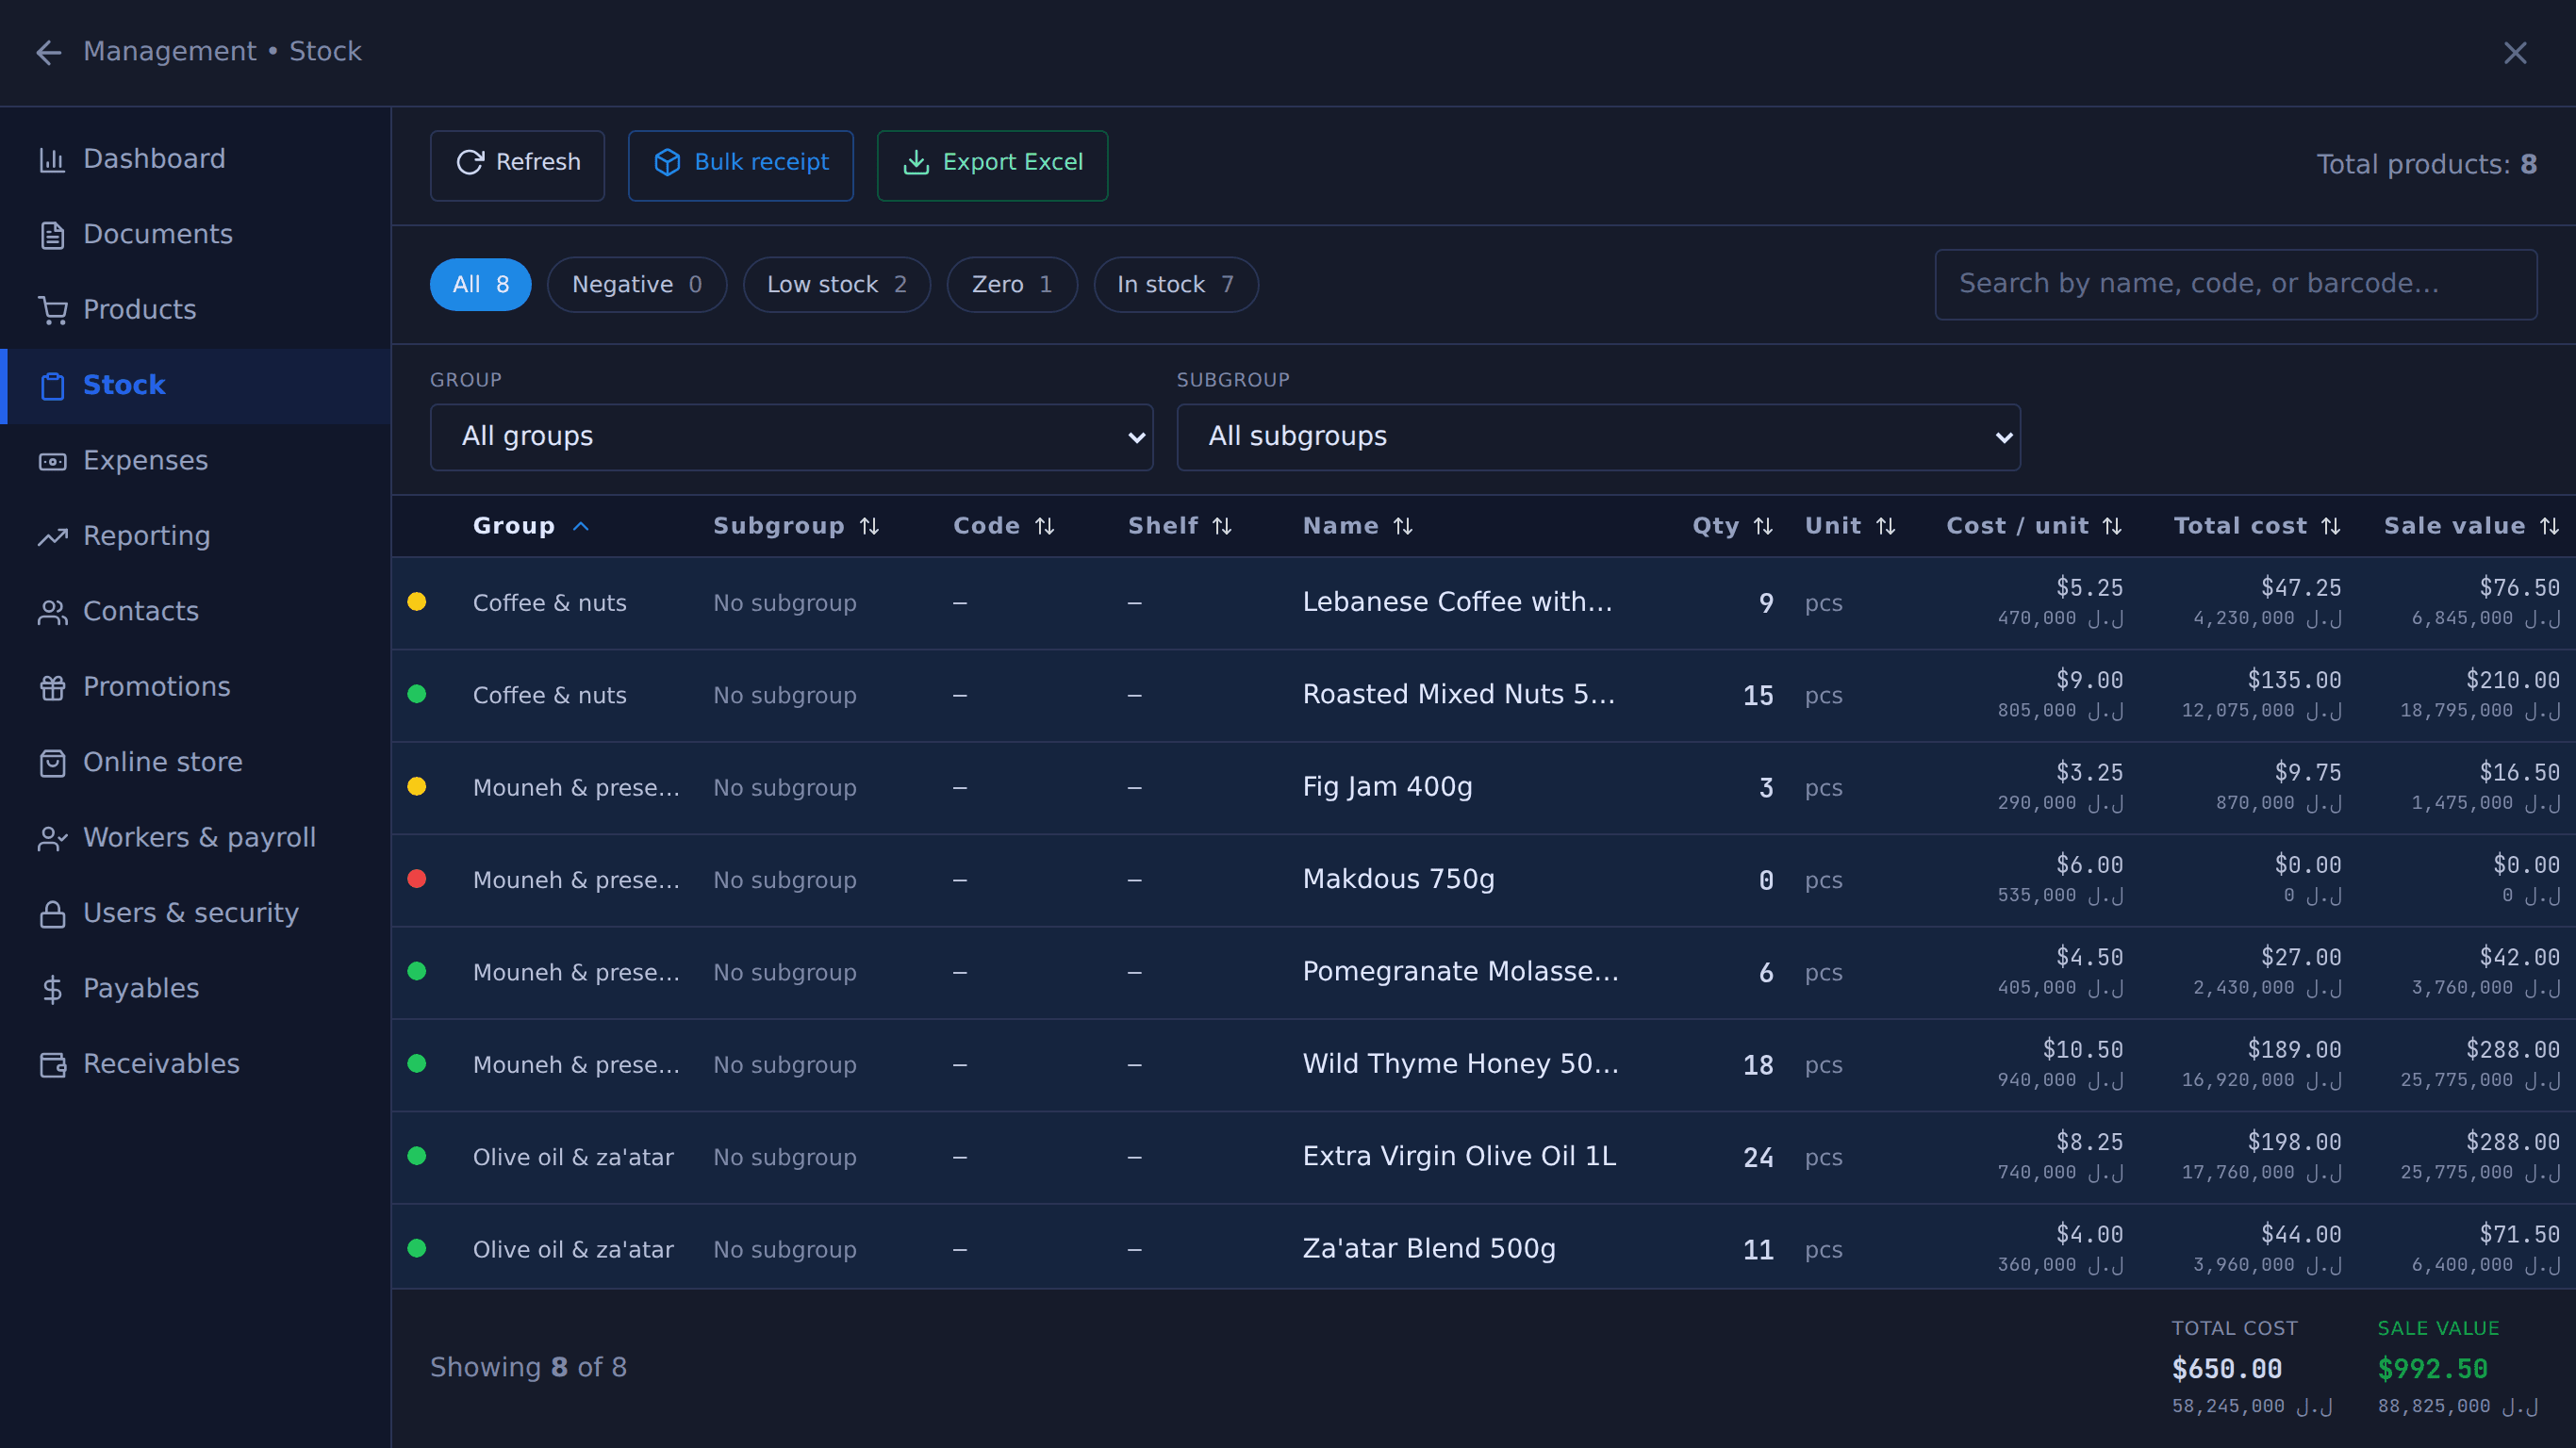Image resolution: width=2576 pixels, height=1448 pixels.
Task: Filter to Zero stock items
Action: click(1012, 285)
